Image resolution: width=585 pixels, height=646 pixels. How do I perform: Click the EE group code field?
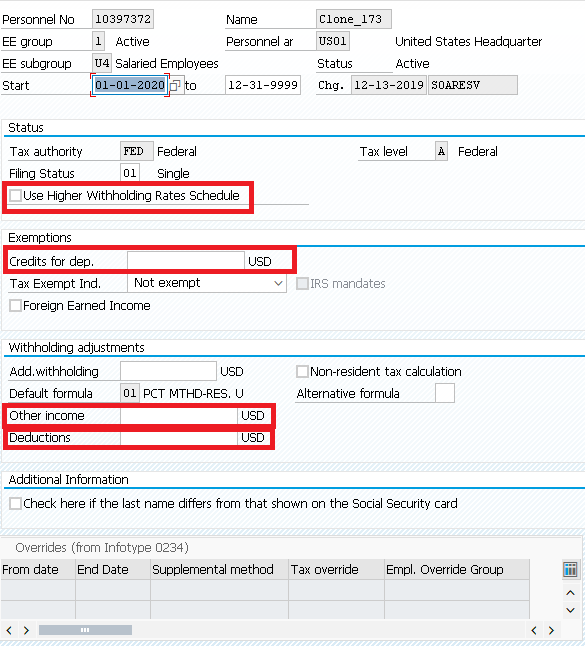[x=98, y=41]
